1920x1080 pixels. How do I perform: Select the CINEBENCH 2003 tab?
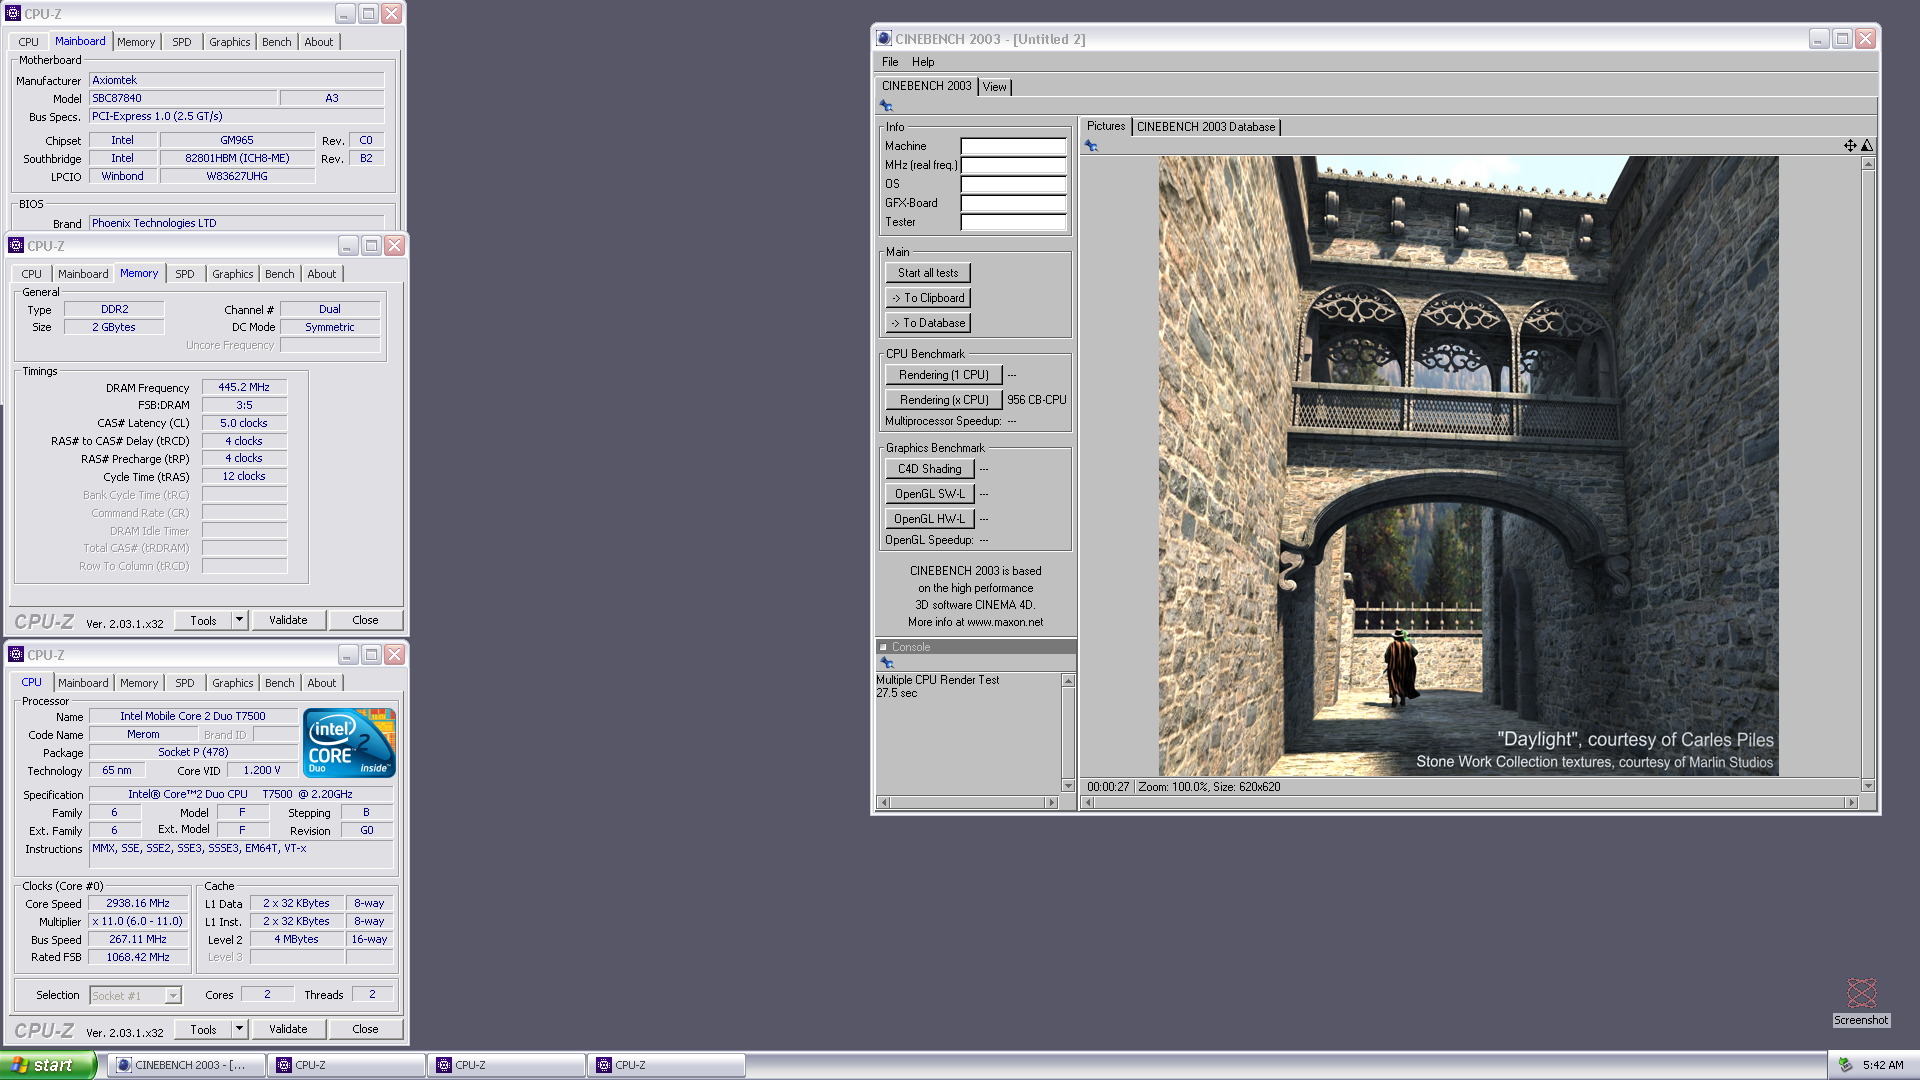pos(926,86)
